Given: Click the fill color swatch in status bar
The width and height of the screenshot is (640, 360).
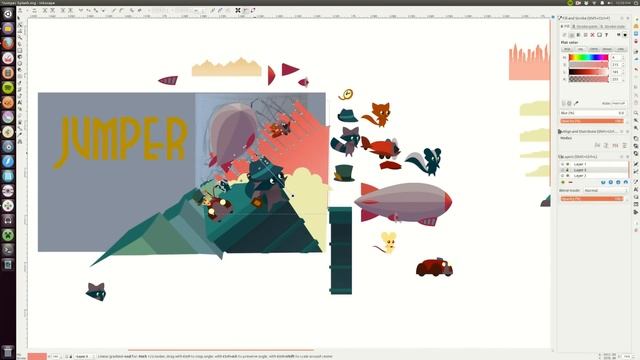Looking at the screenshot, I should [37, 356].
